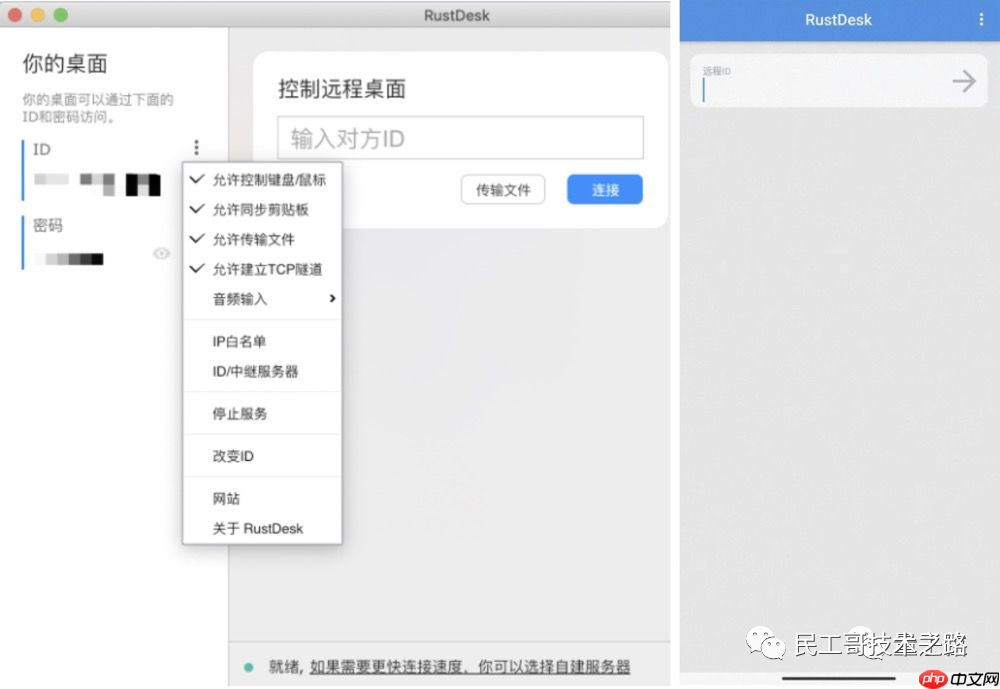Expand the 音频输入 submenu
The width and height of the screenshot is (1000, 689).
point(262,299)
